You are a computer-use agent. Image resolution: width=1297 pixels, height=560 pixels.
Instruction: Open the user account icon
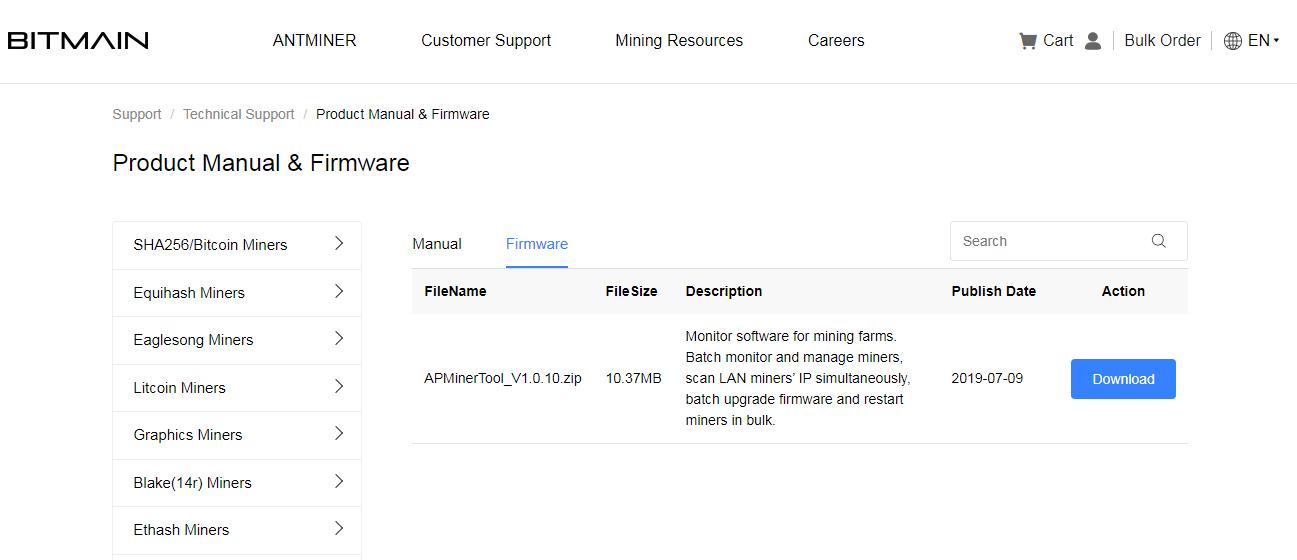(1092, 41)
